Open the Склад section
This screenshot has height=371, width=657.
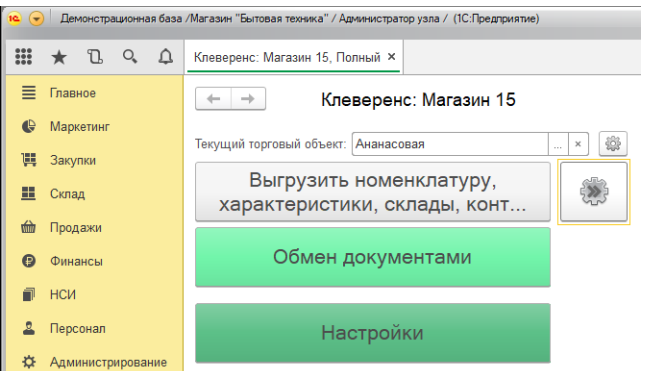(x=67, y=194)
